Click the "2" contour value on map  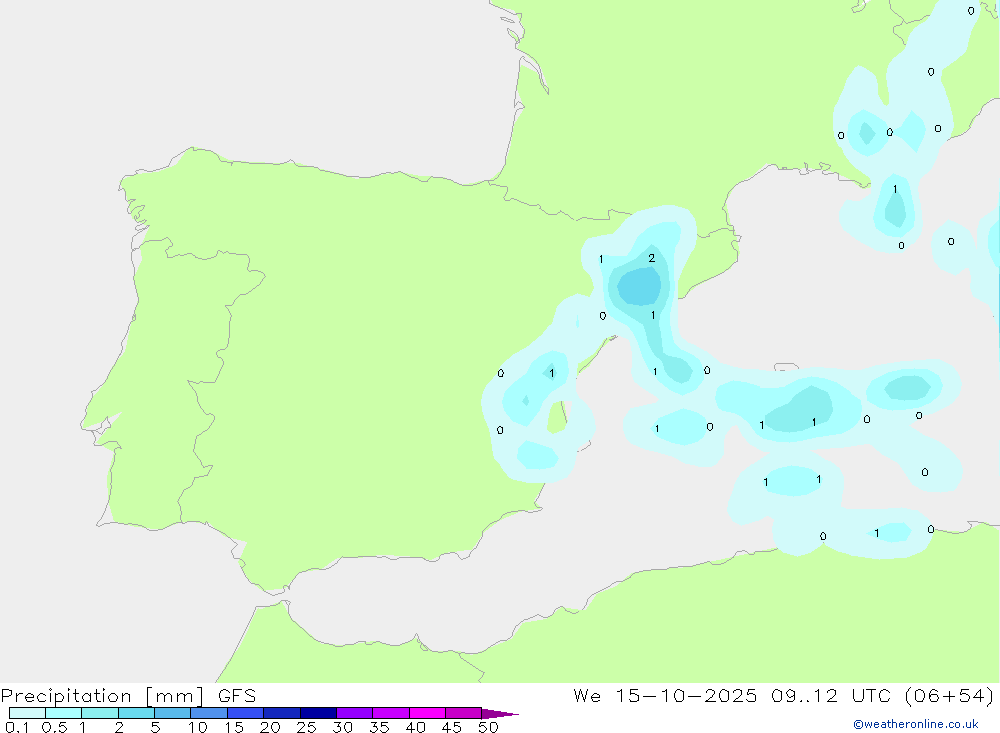(x=651, y=258)
